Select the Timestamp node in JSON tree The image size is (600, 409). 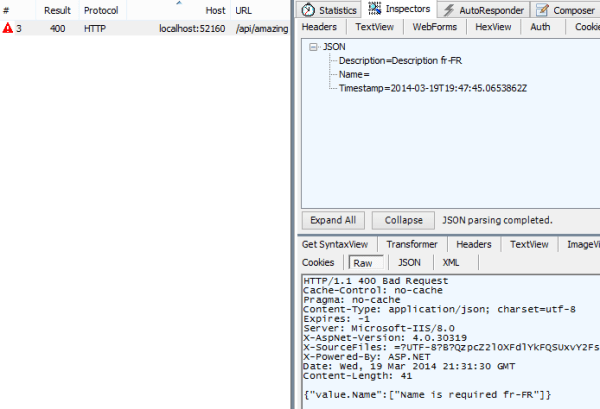click(432, 88)
